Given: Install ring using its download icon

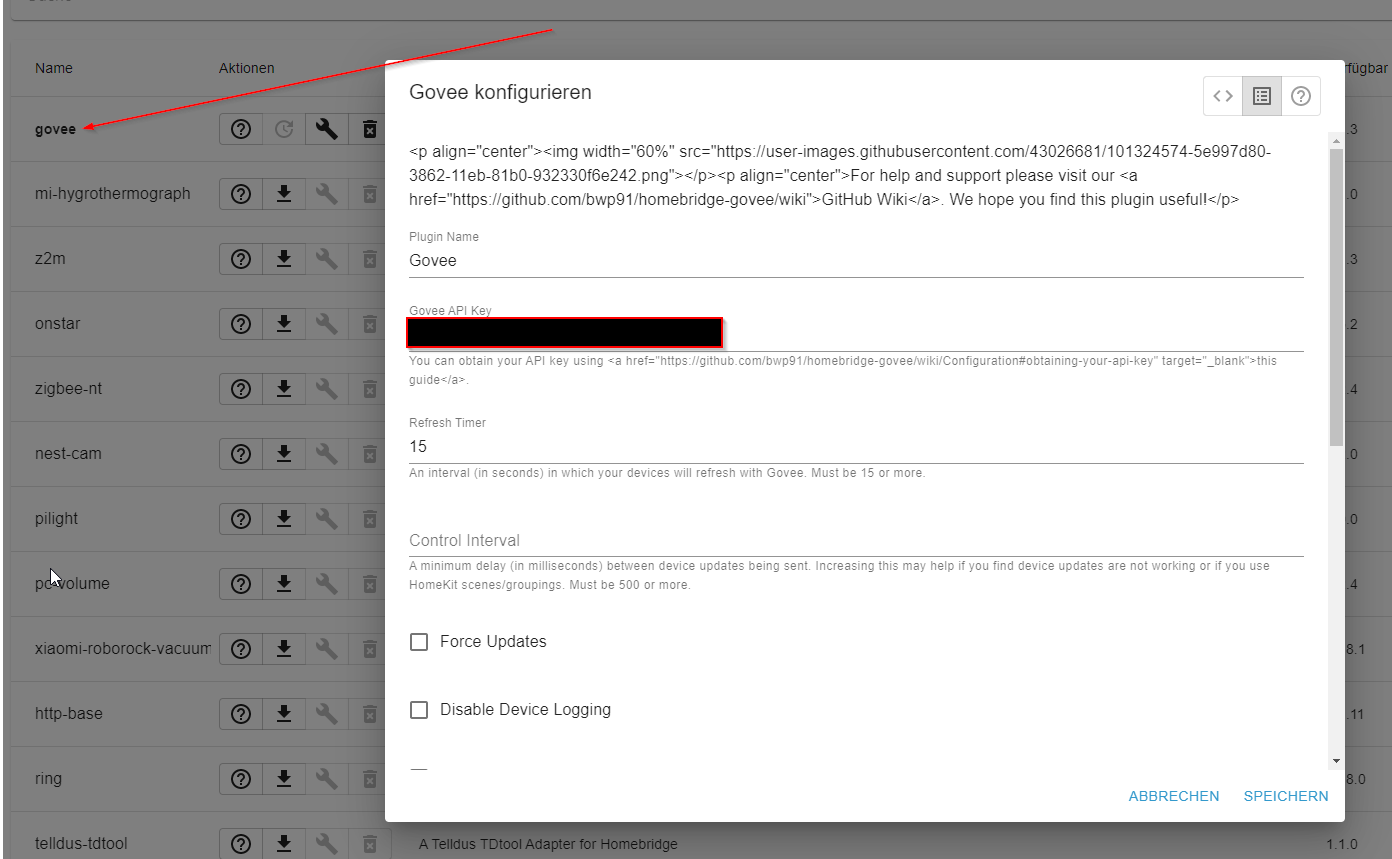Looking at the screenshot, I should 284,779.
